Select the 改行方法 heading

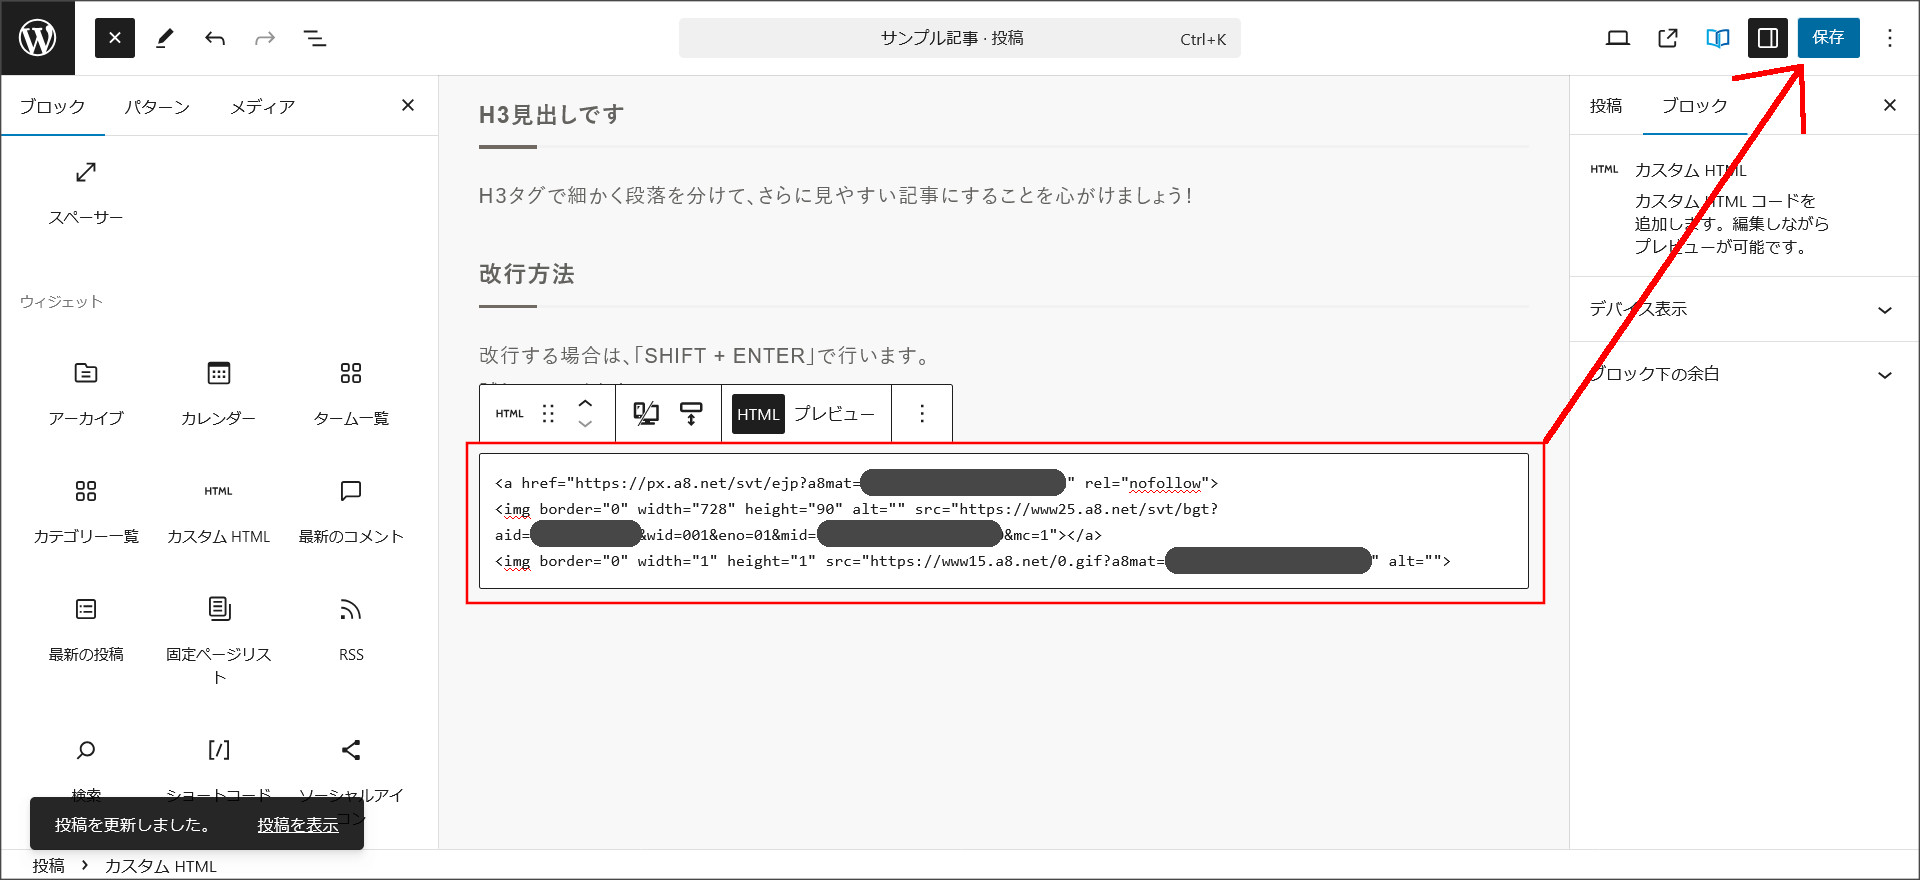pos(527,274)
